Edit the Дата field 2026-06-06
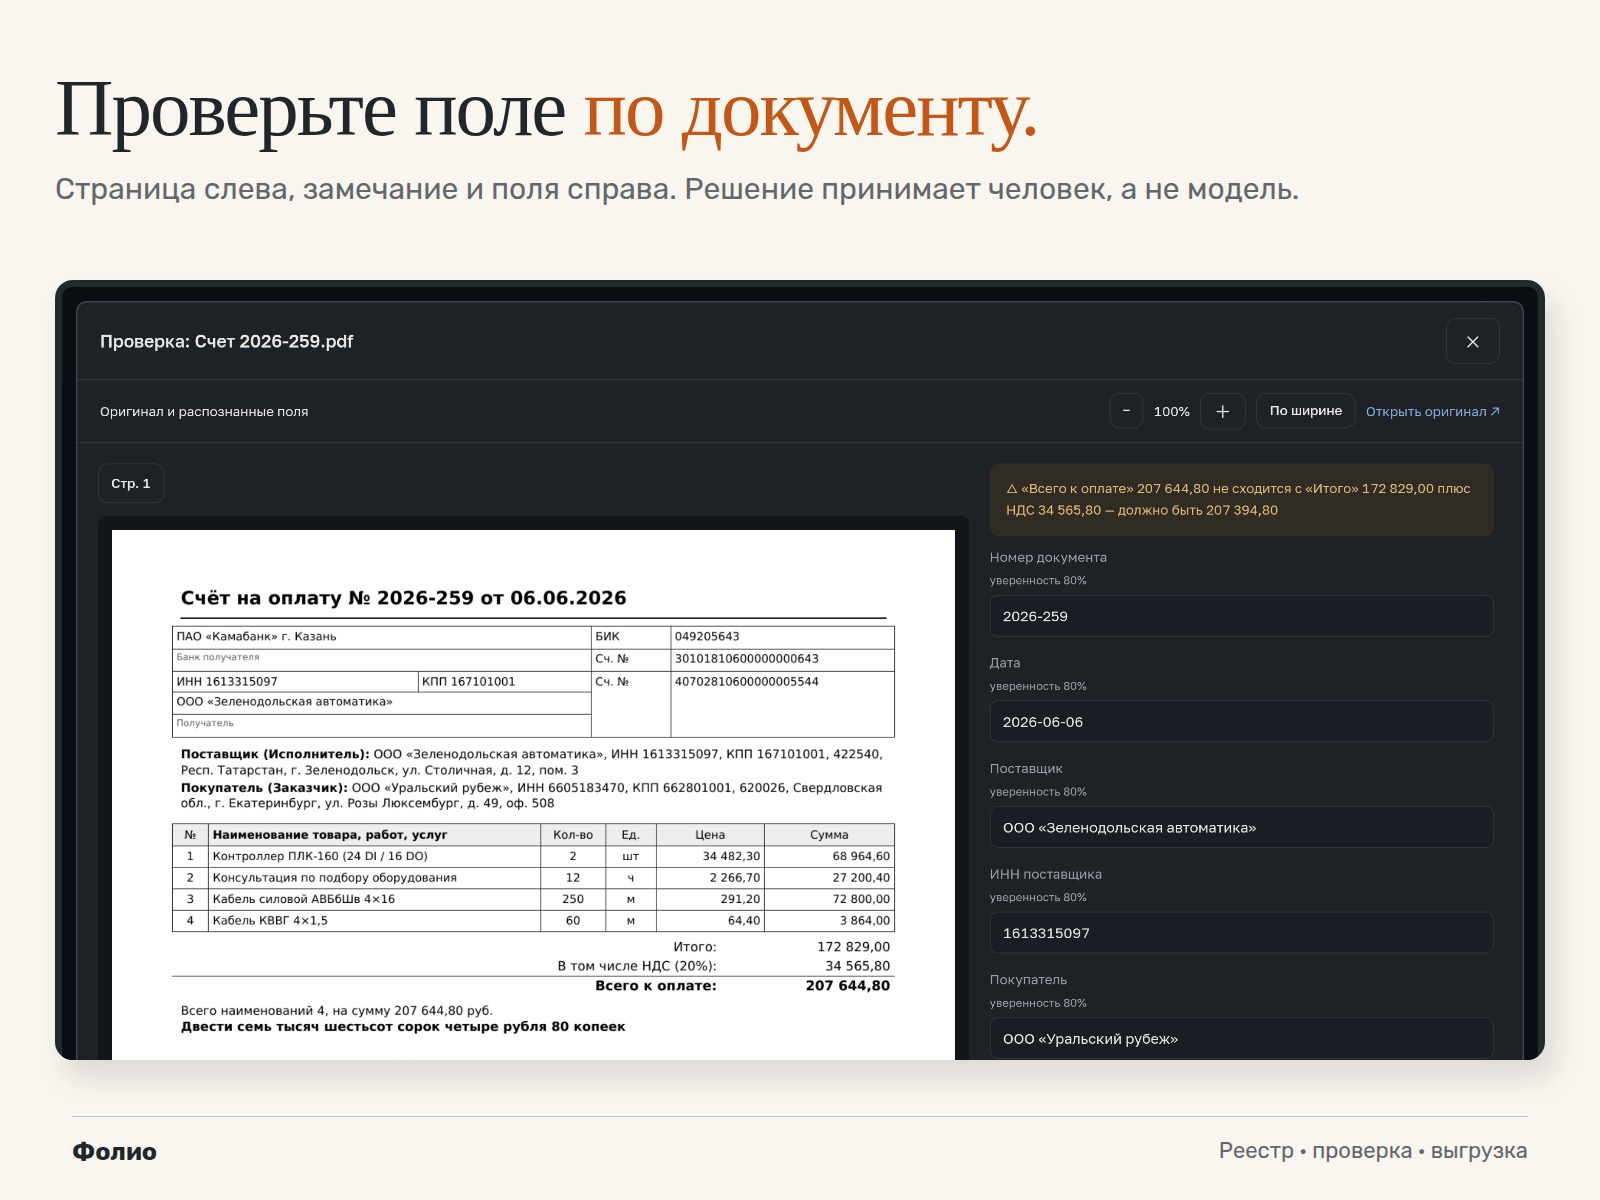 point(1241,721)
